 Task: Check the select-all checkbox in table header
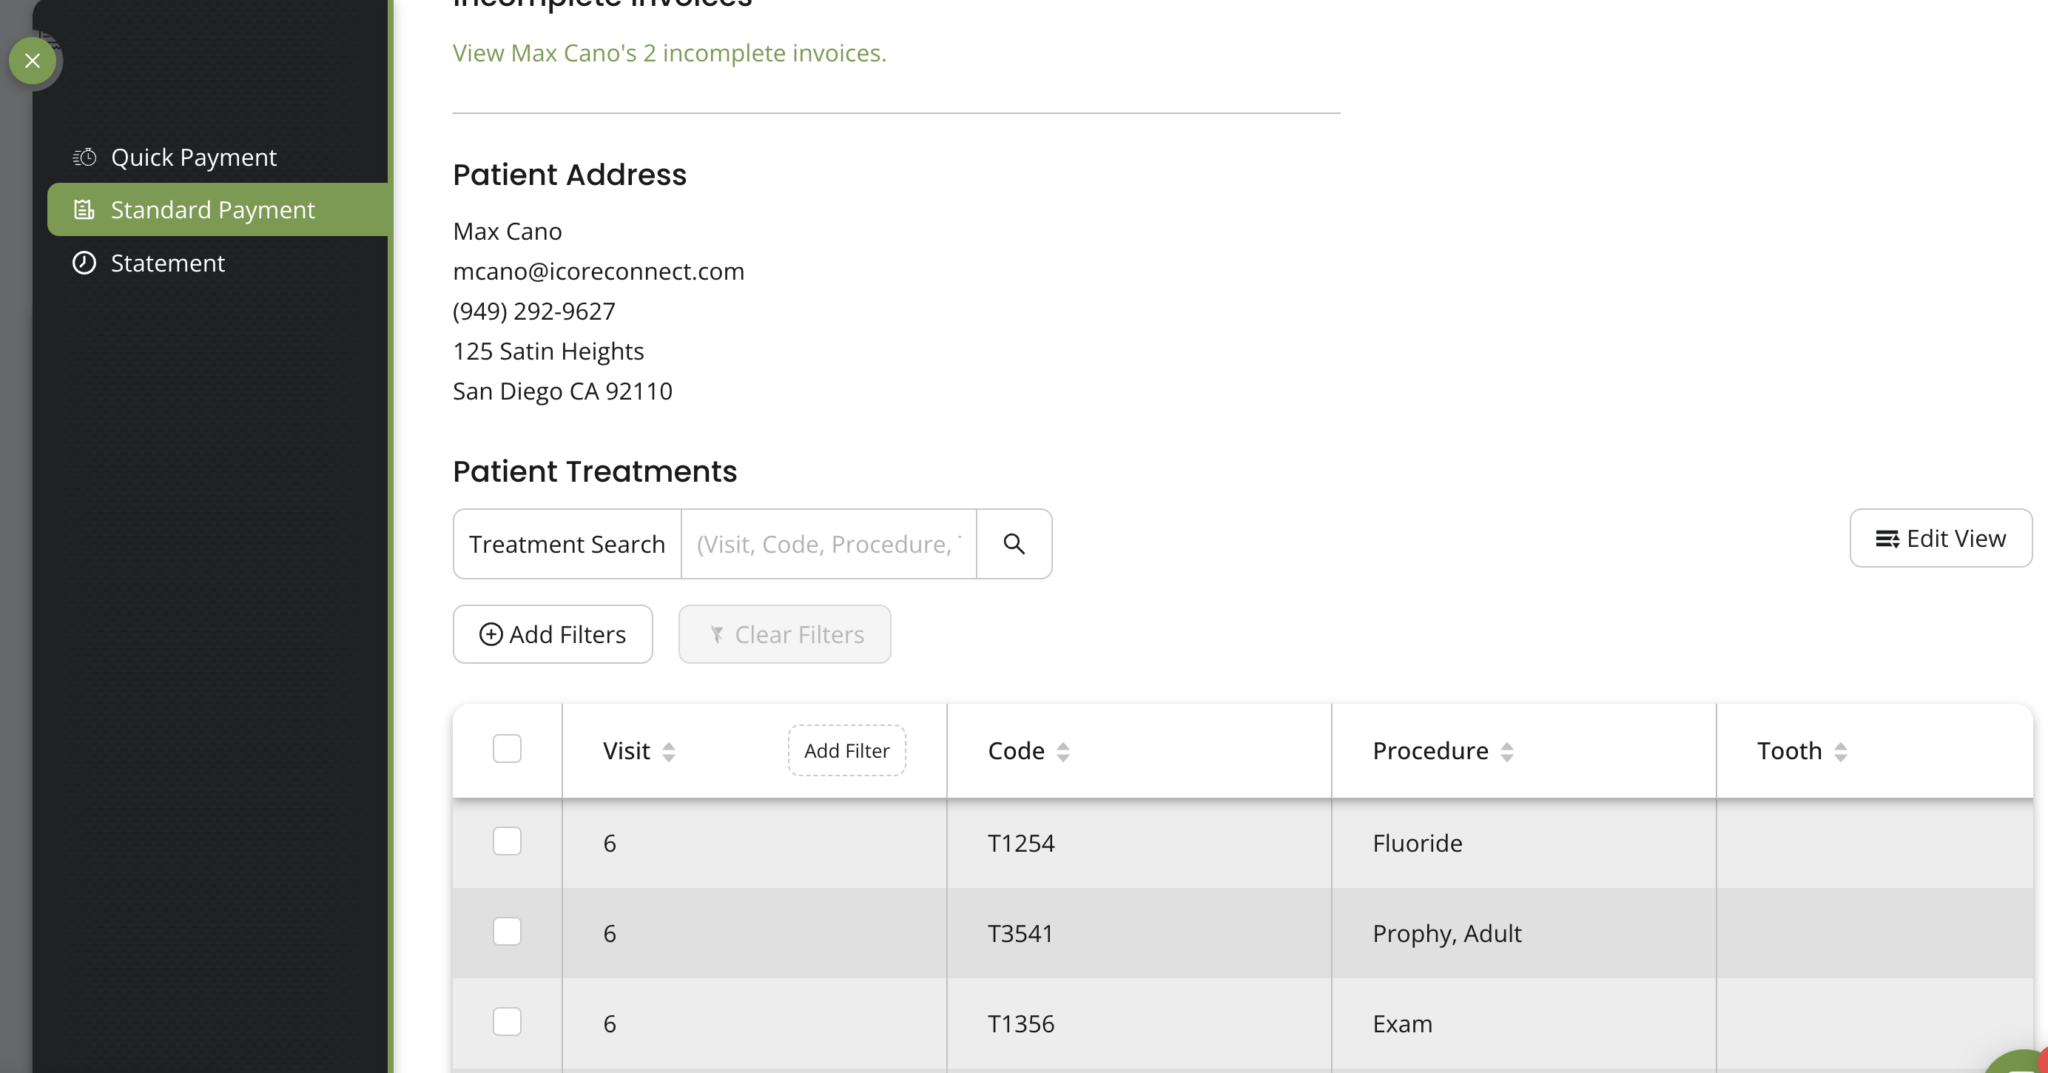[x=507, y=747]
